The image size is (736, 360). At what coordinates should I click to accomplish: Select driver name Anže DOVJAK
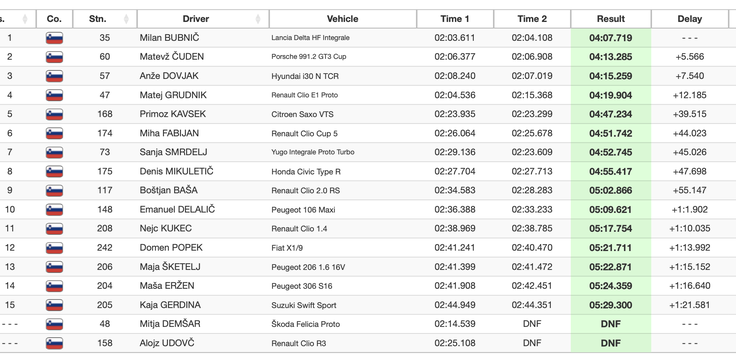169,76
